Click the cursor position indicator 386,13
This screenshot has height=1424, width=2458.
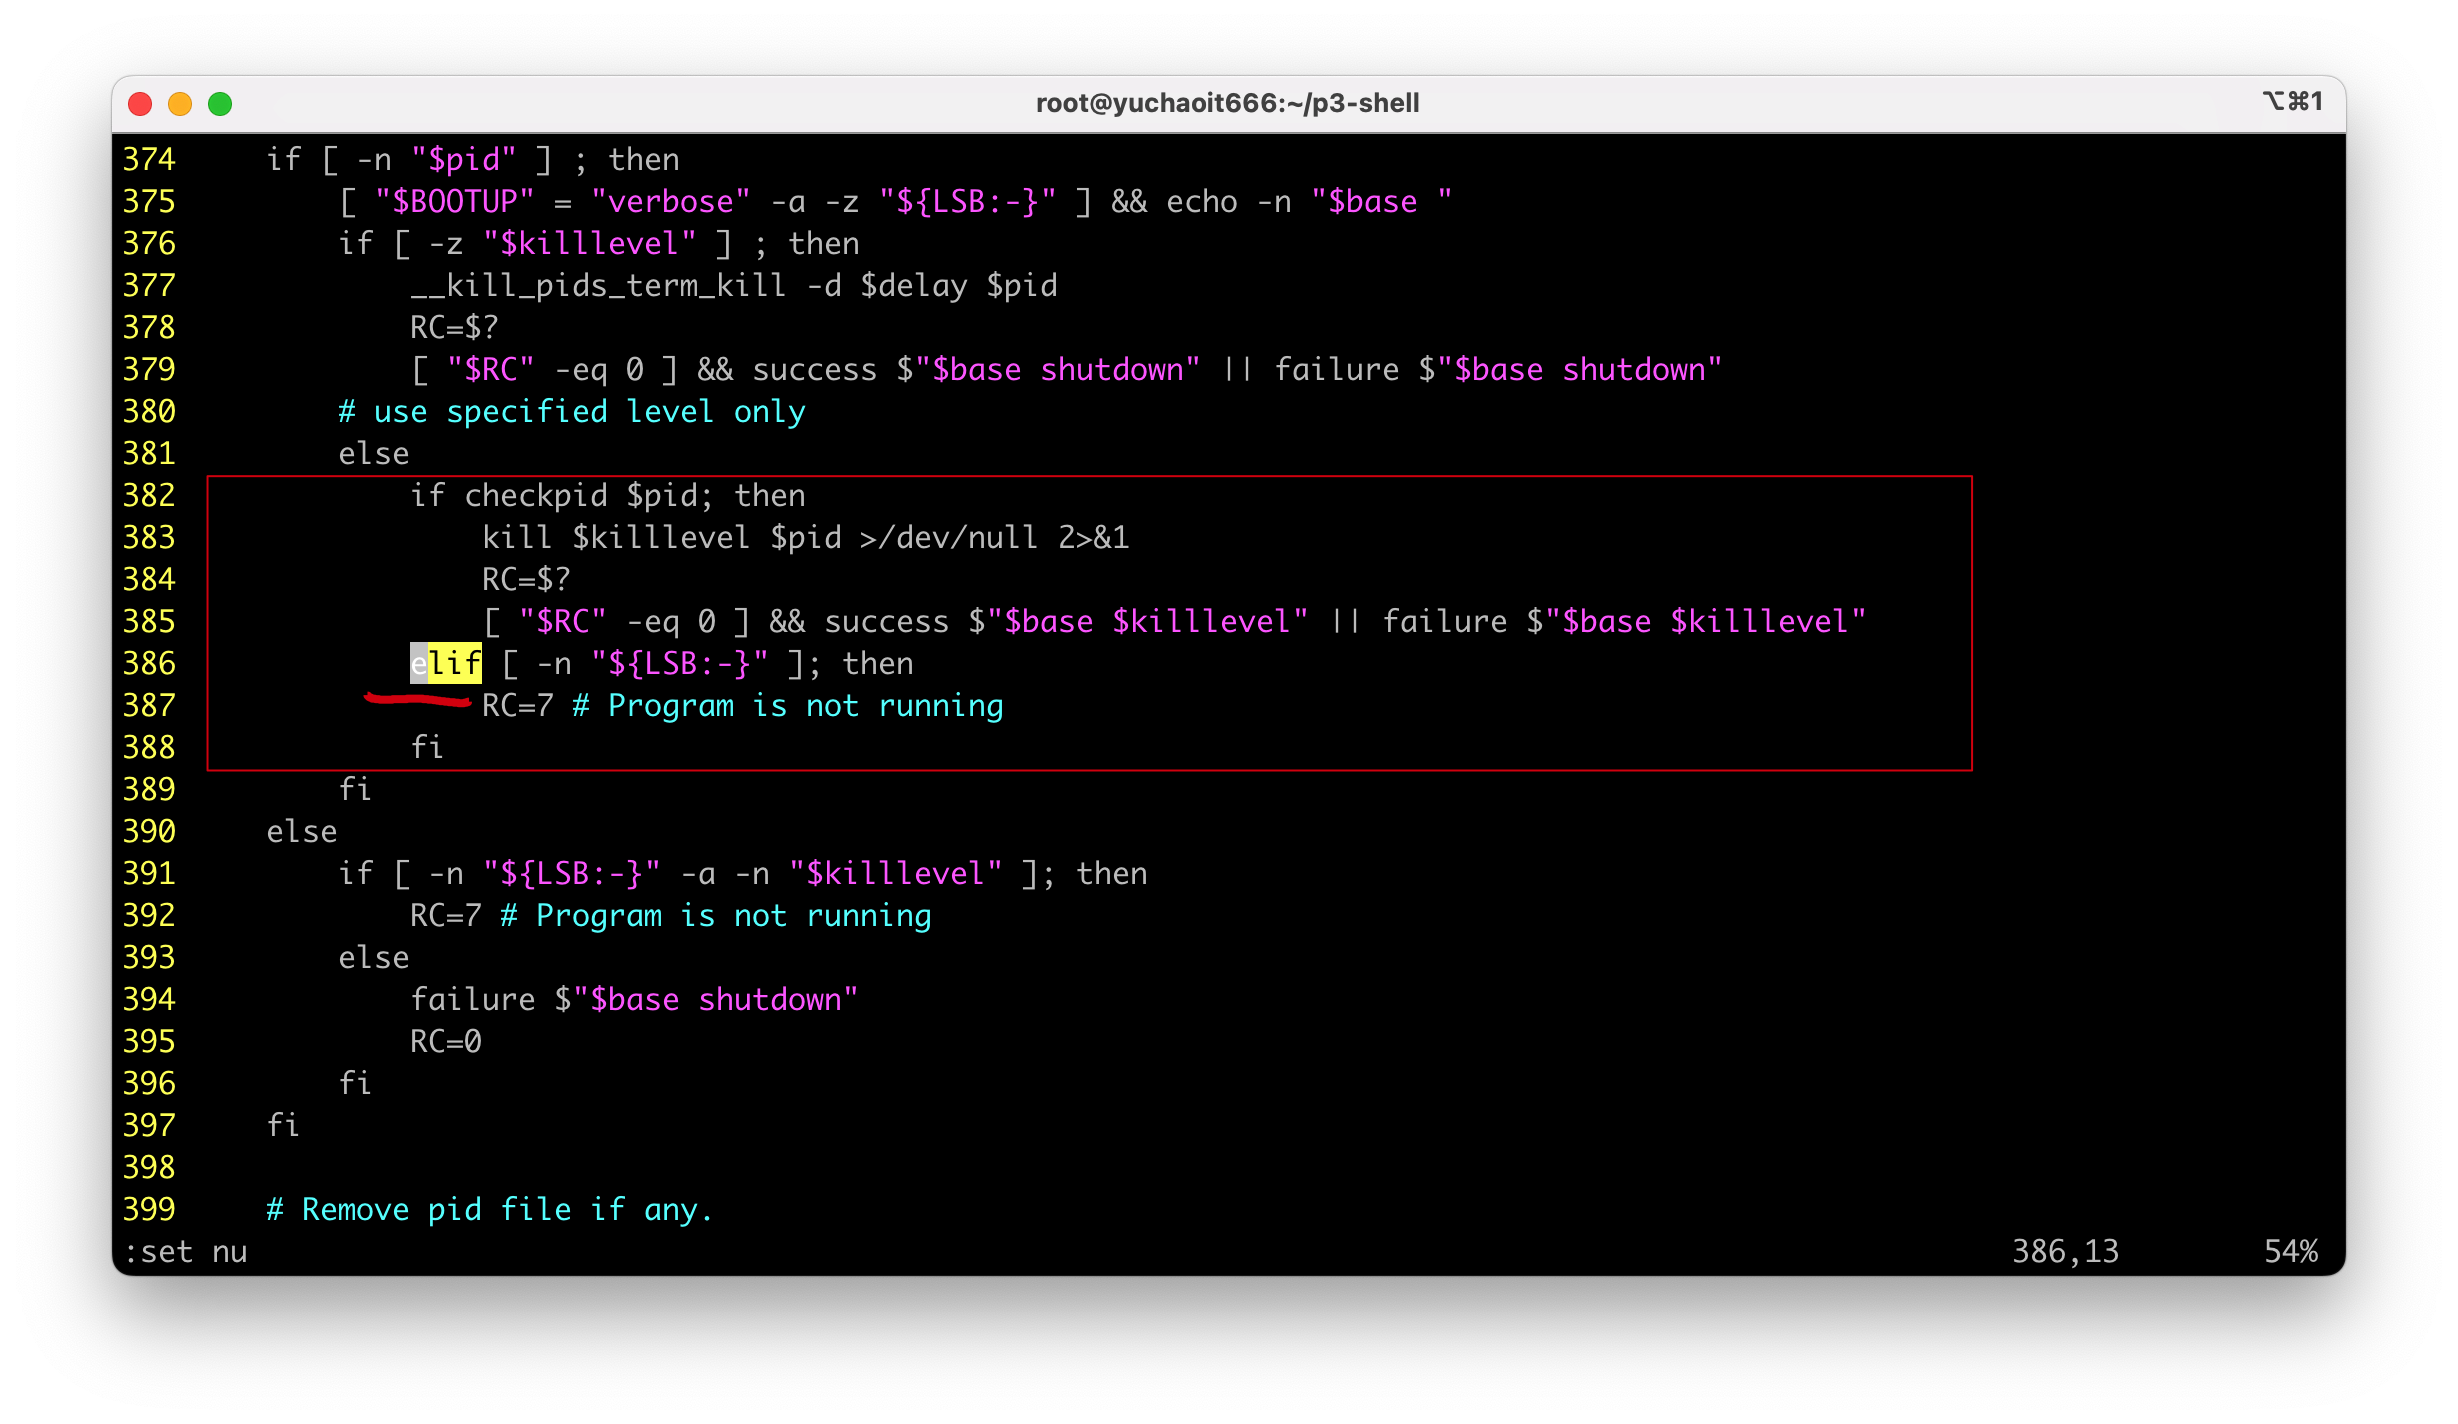pos(2065,1252)
